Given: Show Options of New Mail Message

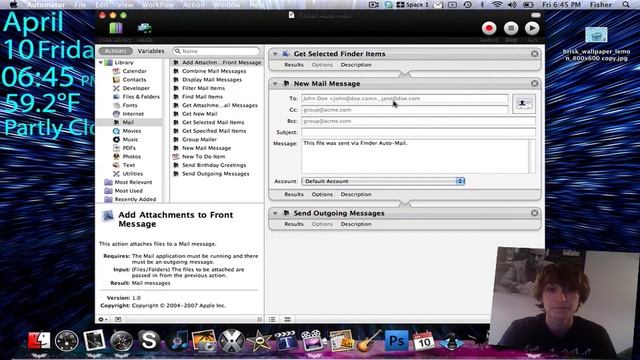Looking at the screenshot, I should tap(322, 195).
